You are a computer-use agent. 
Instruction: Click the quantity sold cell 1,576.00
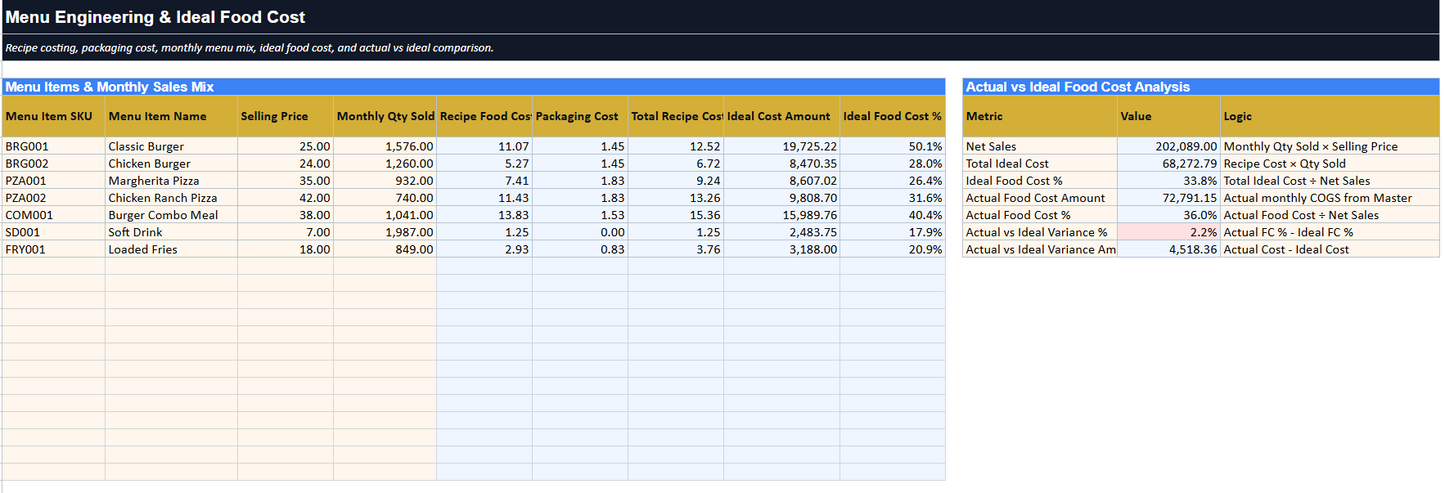click(385, 146)
